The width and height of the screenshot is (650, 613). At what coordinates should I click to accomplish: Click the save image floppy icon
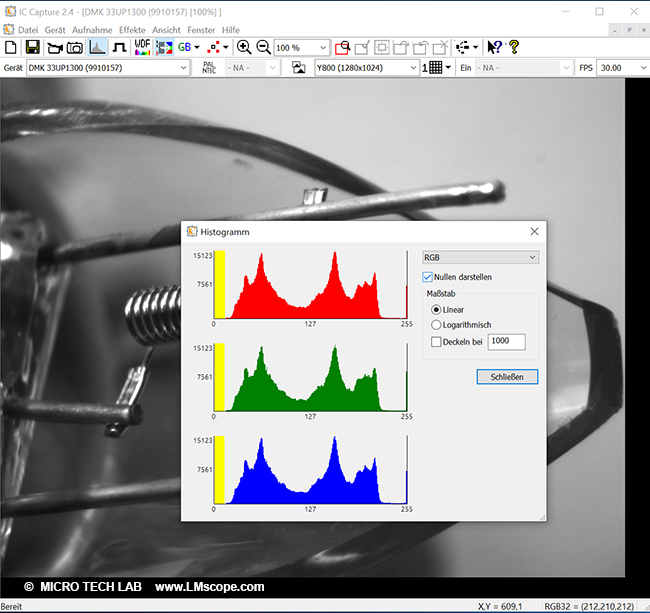32,47
